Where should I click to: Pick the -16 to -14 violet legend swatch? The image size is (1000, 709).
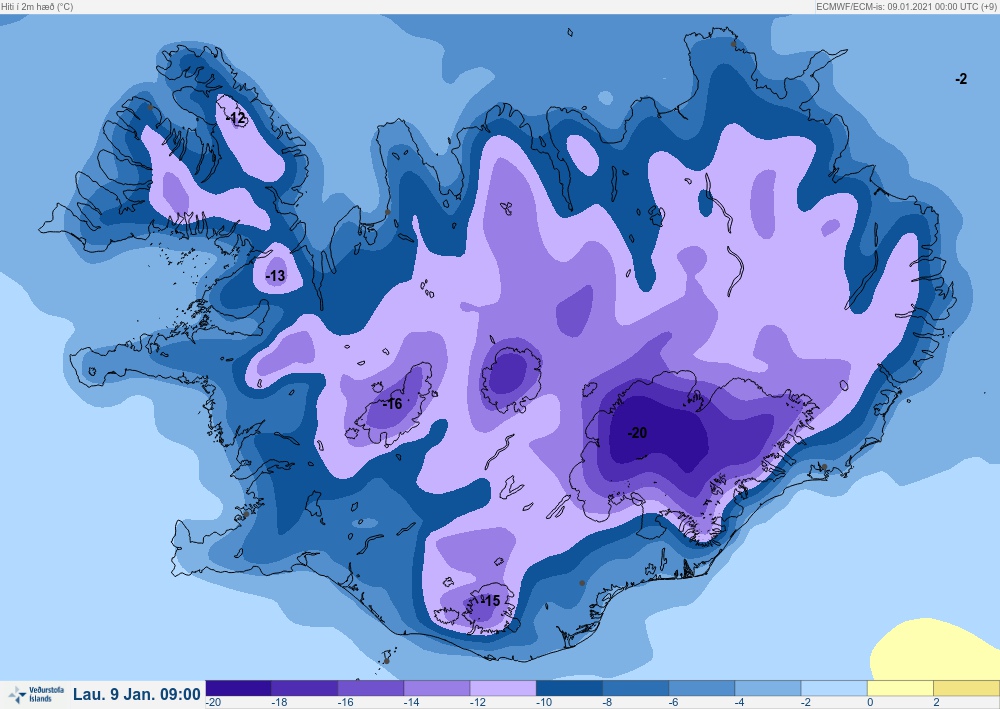pyautogui.click(x=371, y=688)
